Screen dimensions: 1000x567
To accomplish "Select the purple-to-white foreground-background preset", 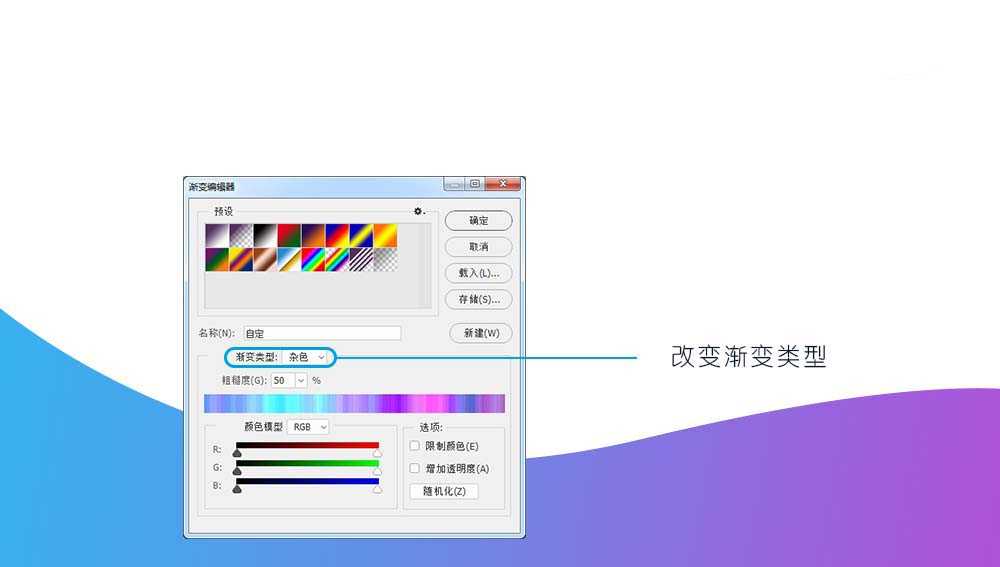I will click(x=217, y=235).
